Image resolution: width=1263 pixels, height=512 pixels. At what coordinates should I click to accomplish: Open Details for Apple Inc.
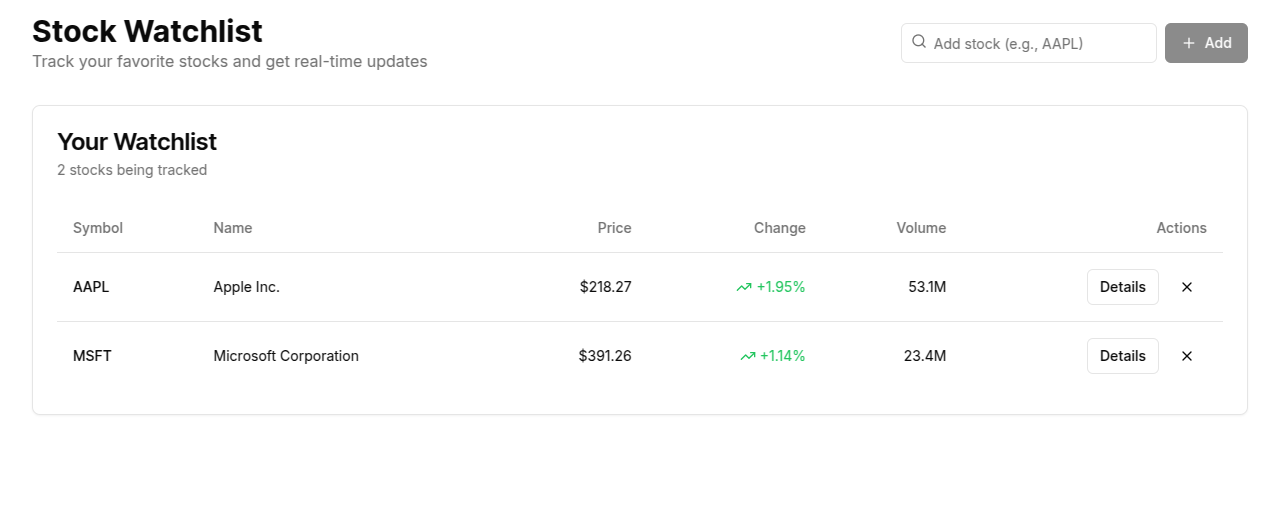1122,287
